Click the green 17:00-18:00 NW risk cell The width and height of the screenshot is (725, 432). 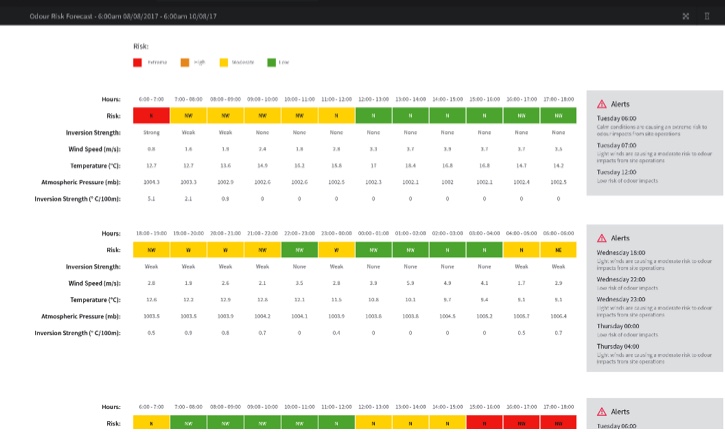point(558,116)
